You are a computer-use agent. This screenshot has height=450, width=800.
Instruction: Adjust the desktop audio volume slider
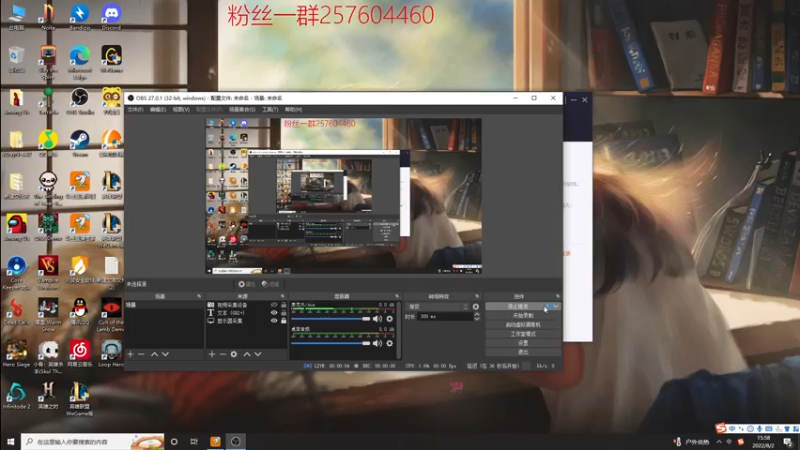pyautogui.click(x=331, y=343)
